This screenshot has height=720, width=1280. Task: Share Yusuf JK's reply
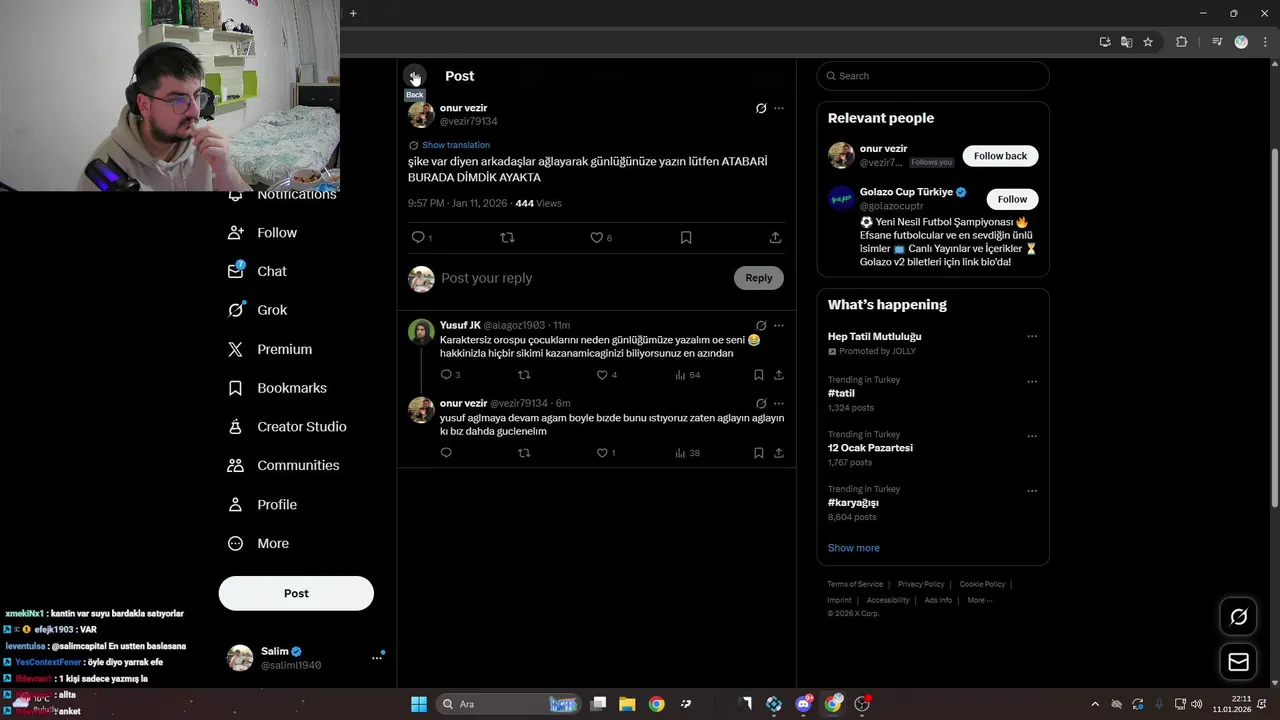[779, 375]
